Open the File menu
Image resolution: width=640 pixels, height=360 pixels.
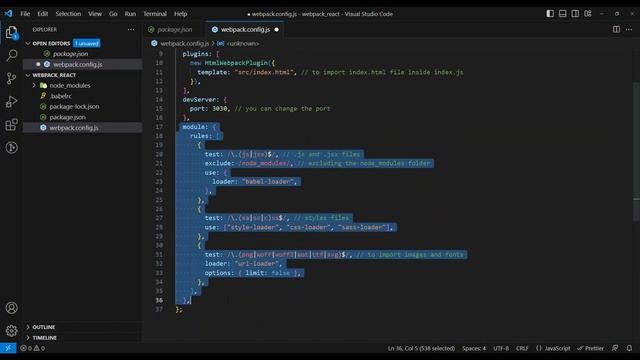[x=25, y=13]
